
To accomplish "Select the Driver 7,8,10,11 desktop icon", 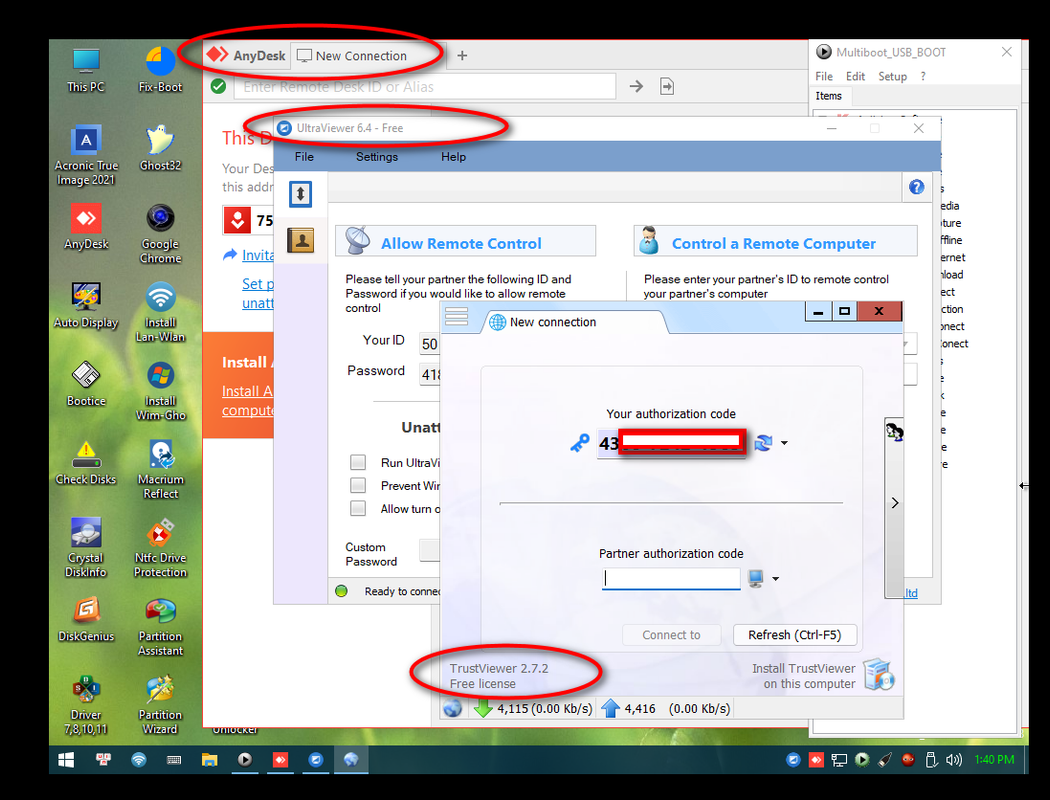I will pos(86,705).
